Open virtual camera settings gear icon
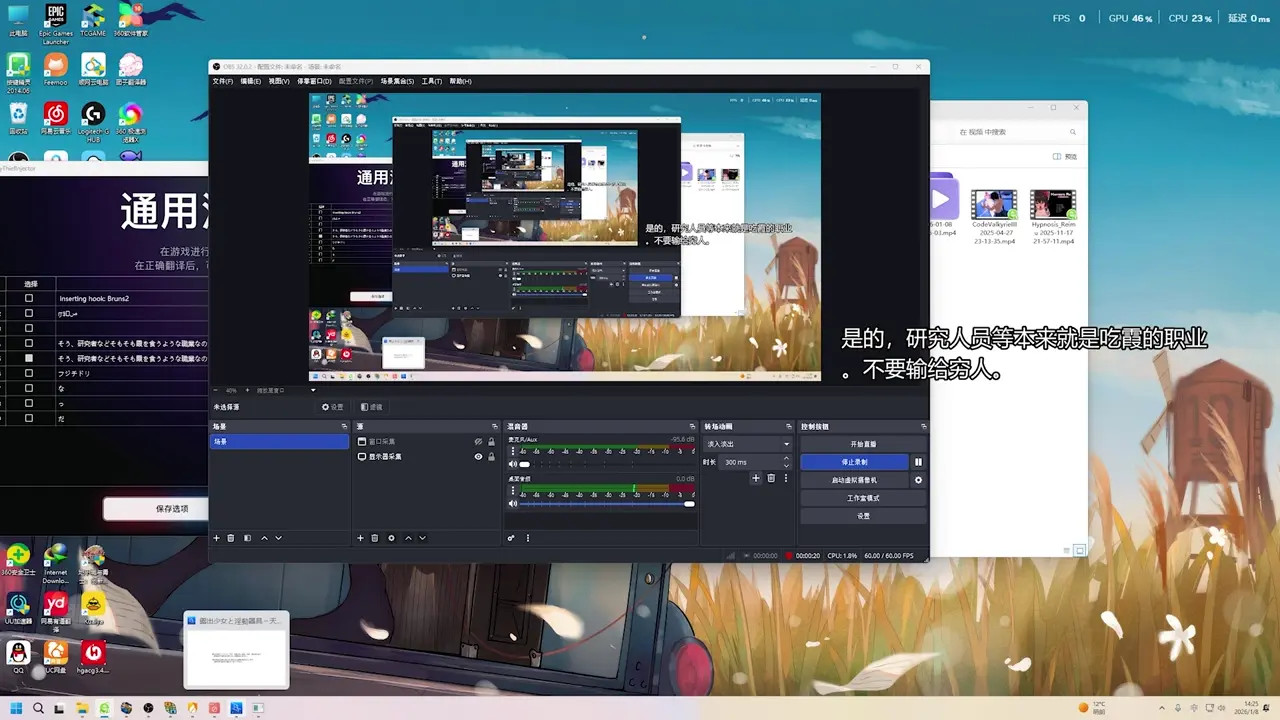This screenshot has width=1280, height=720. tap(918, 480)
